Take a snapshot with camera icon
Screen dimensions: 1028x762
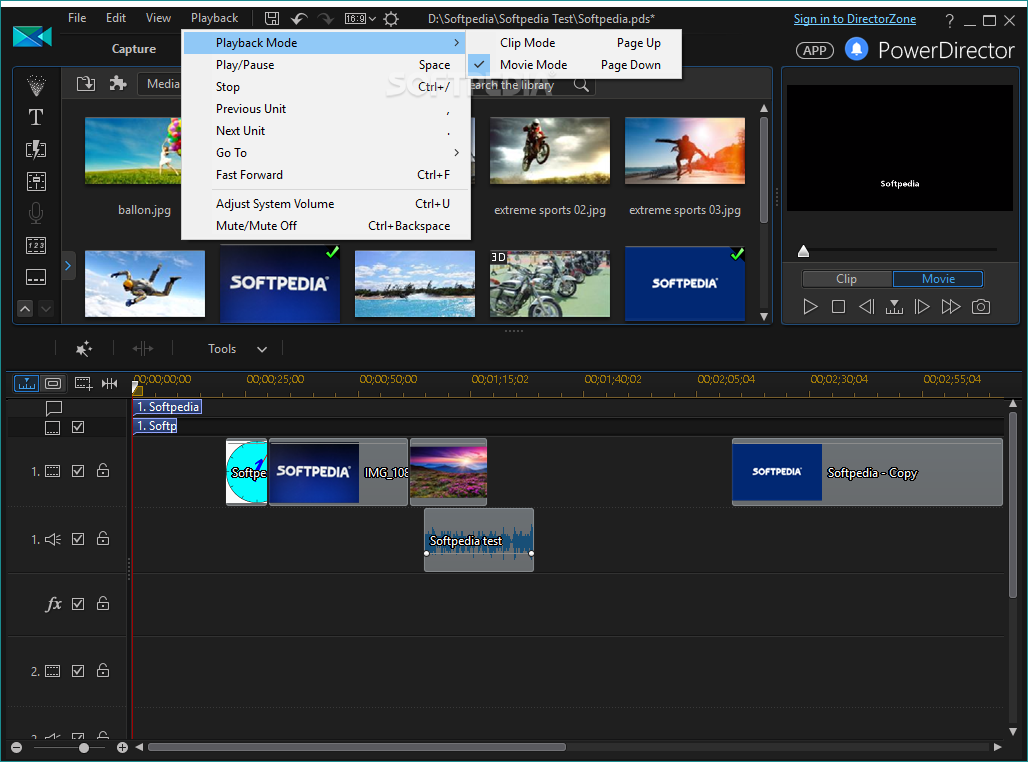pos(981,306)
